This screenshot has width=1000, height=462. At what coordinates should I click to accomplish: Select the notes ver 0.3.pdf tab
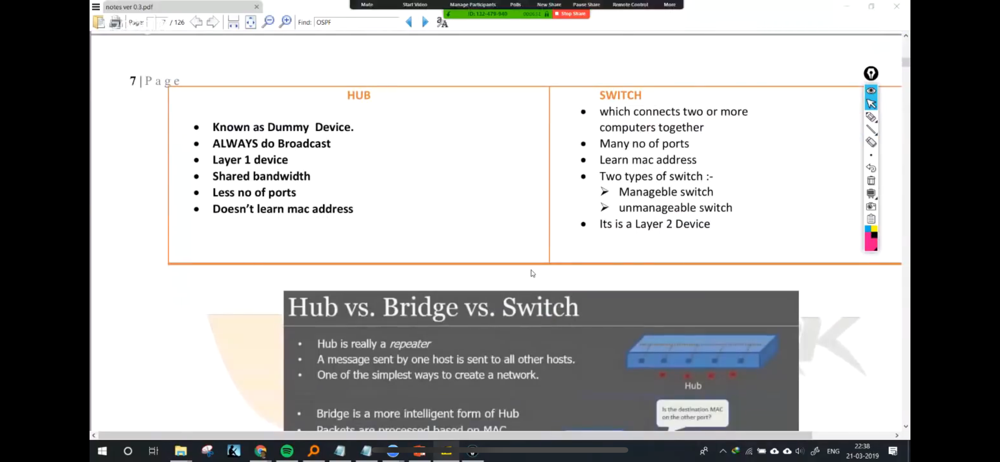point(182,7)
